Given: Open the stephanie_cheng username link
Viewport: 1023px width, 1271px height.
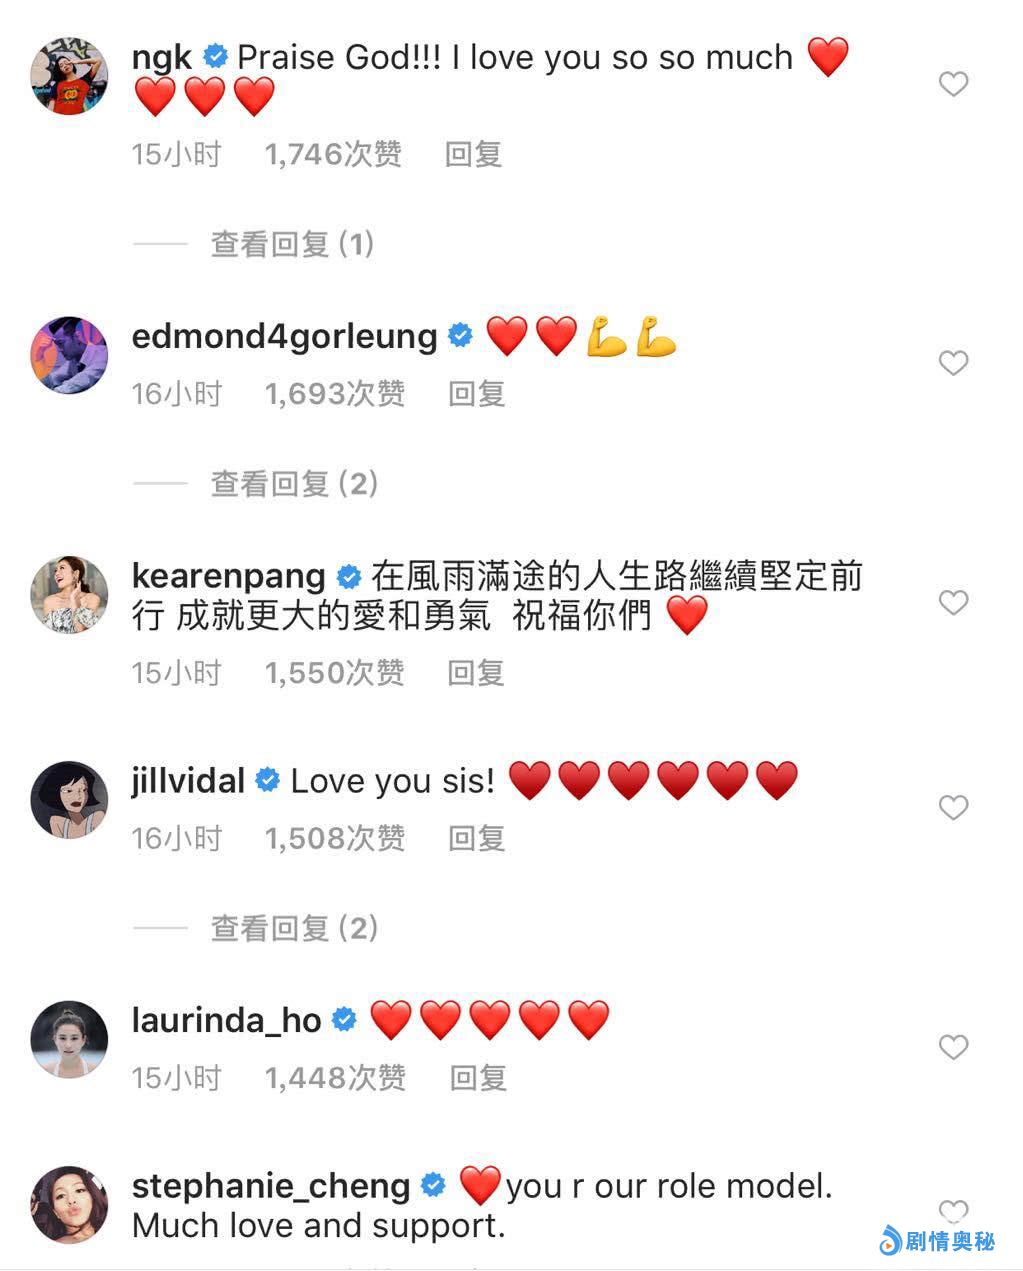Looking at the screenshot, I should click(x=271, y=1186).
